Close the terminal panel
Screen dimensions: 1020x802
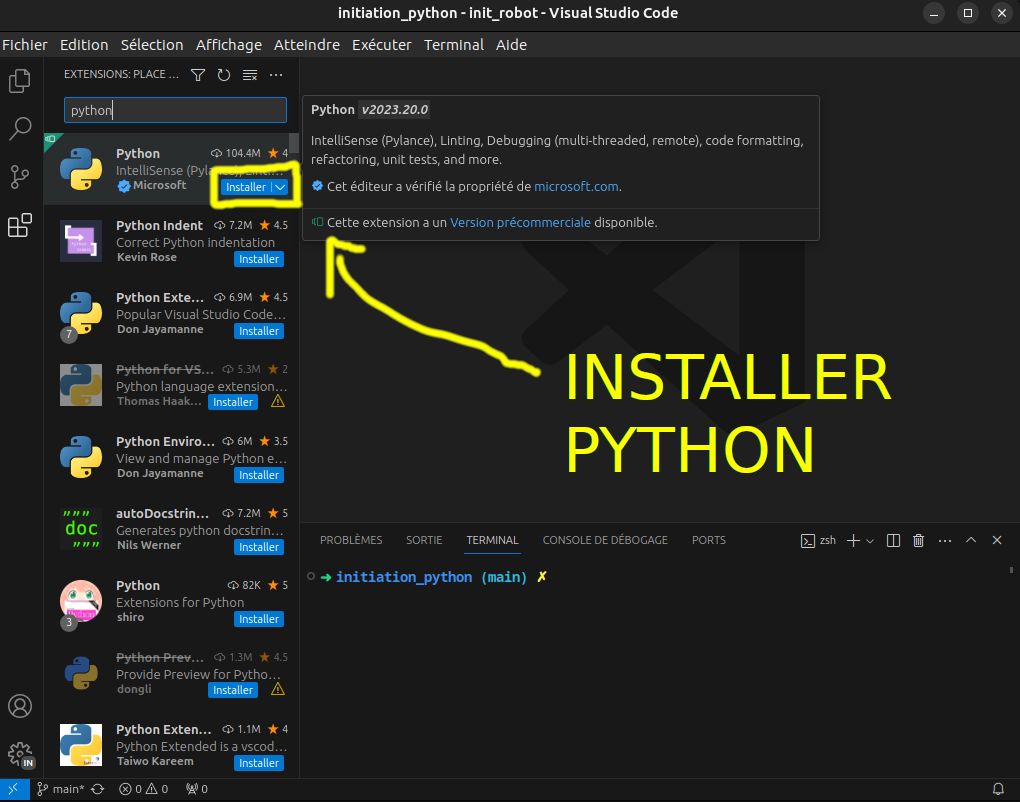(x=997, y=541)
